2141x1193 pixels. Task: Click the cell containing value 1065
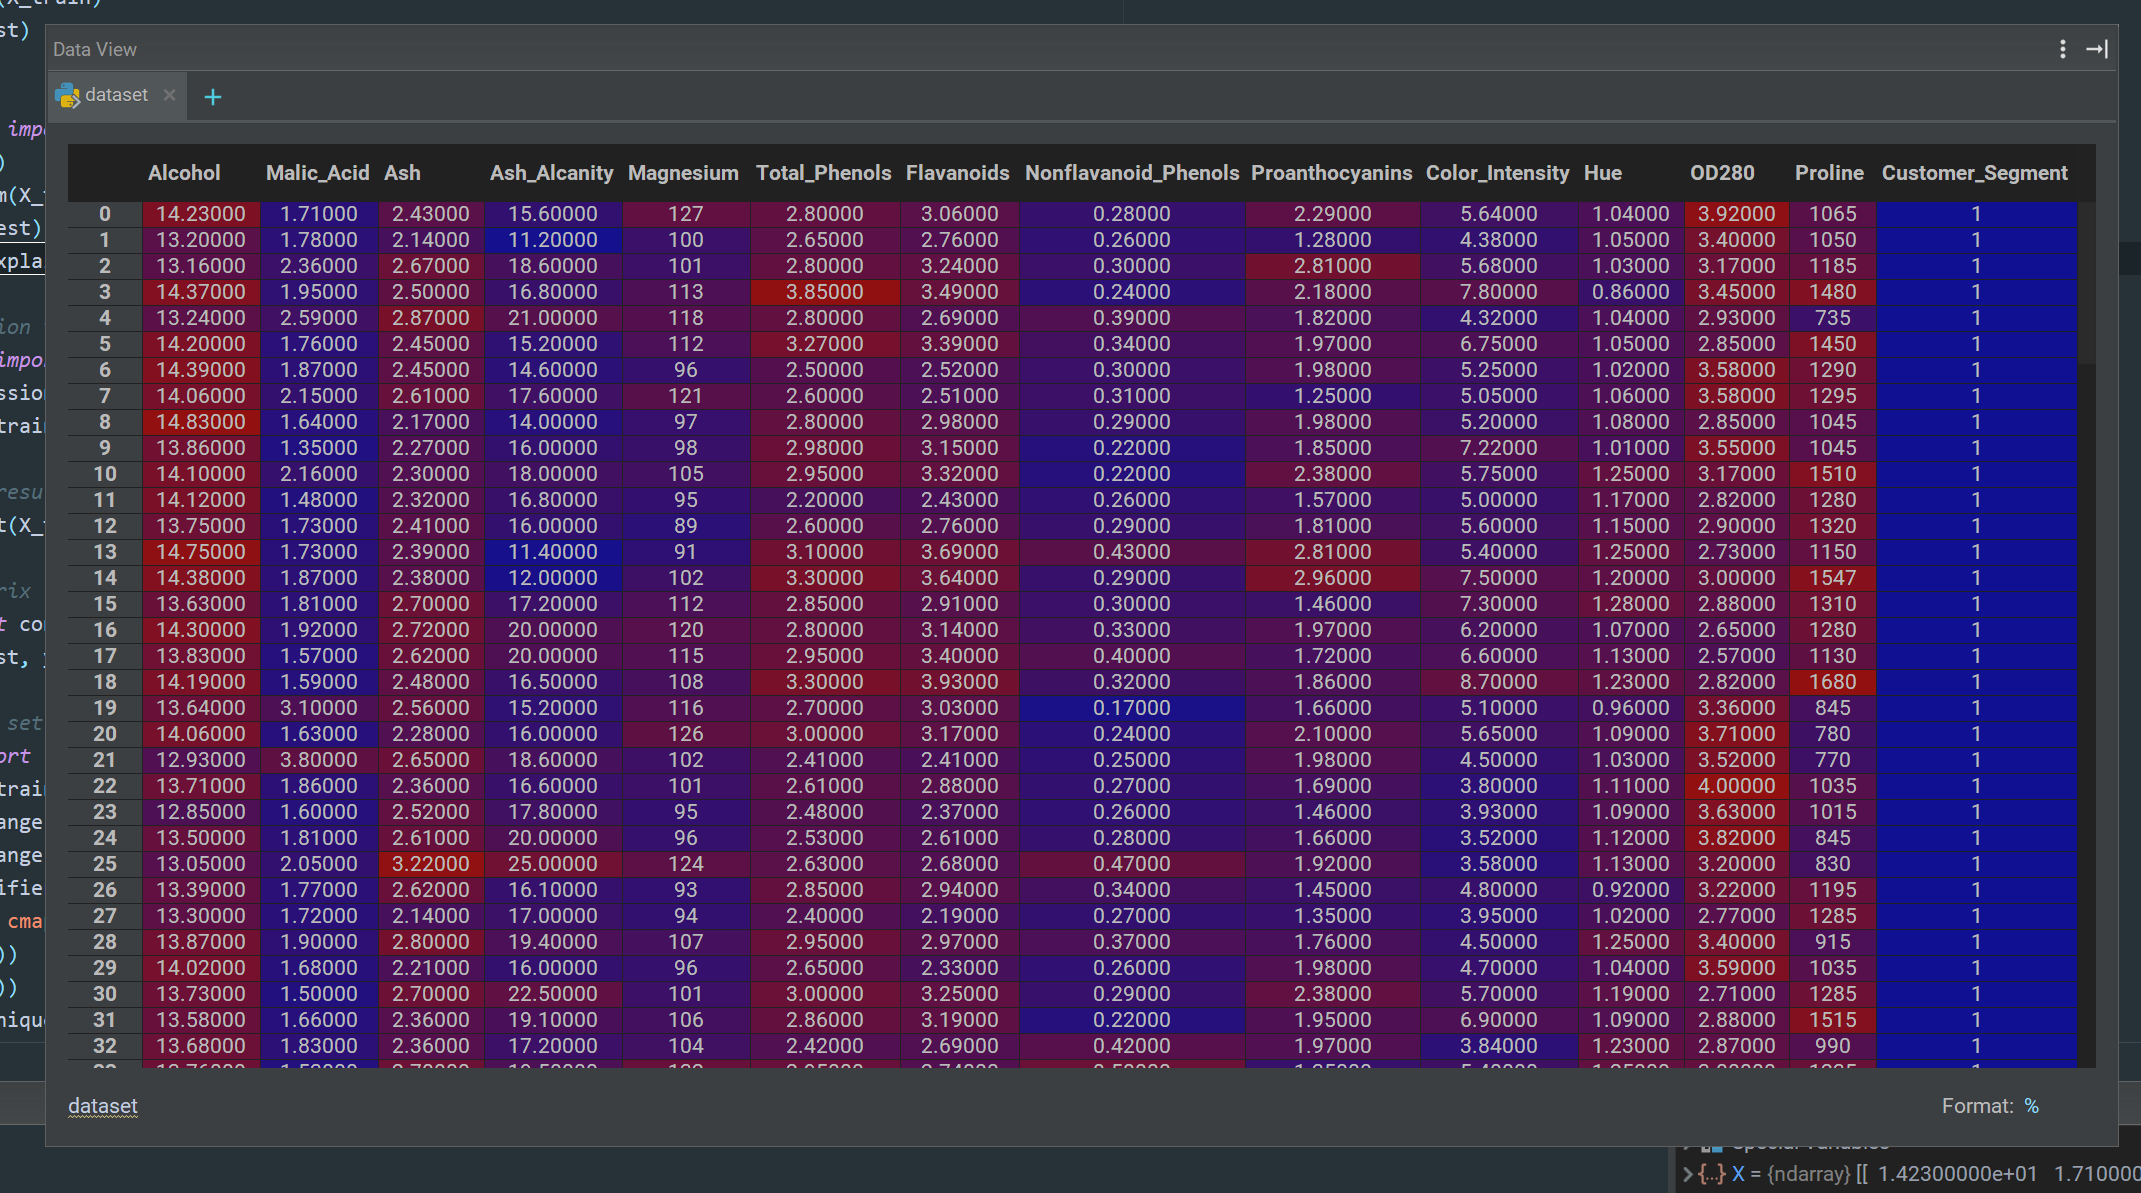click(1833, 213)
